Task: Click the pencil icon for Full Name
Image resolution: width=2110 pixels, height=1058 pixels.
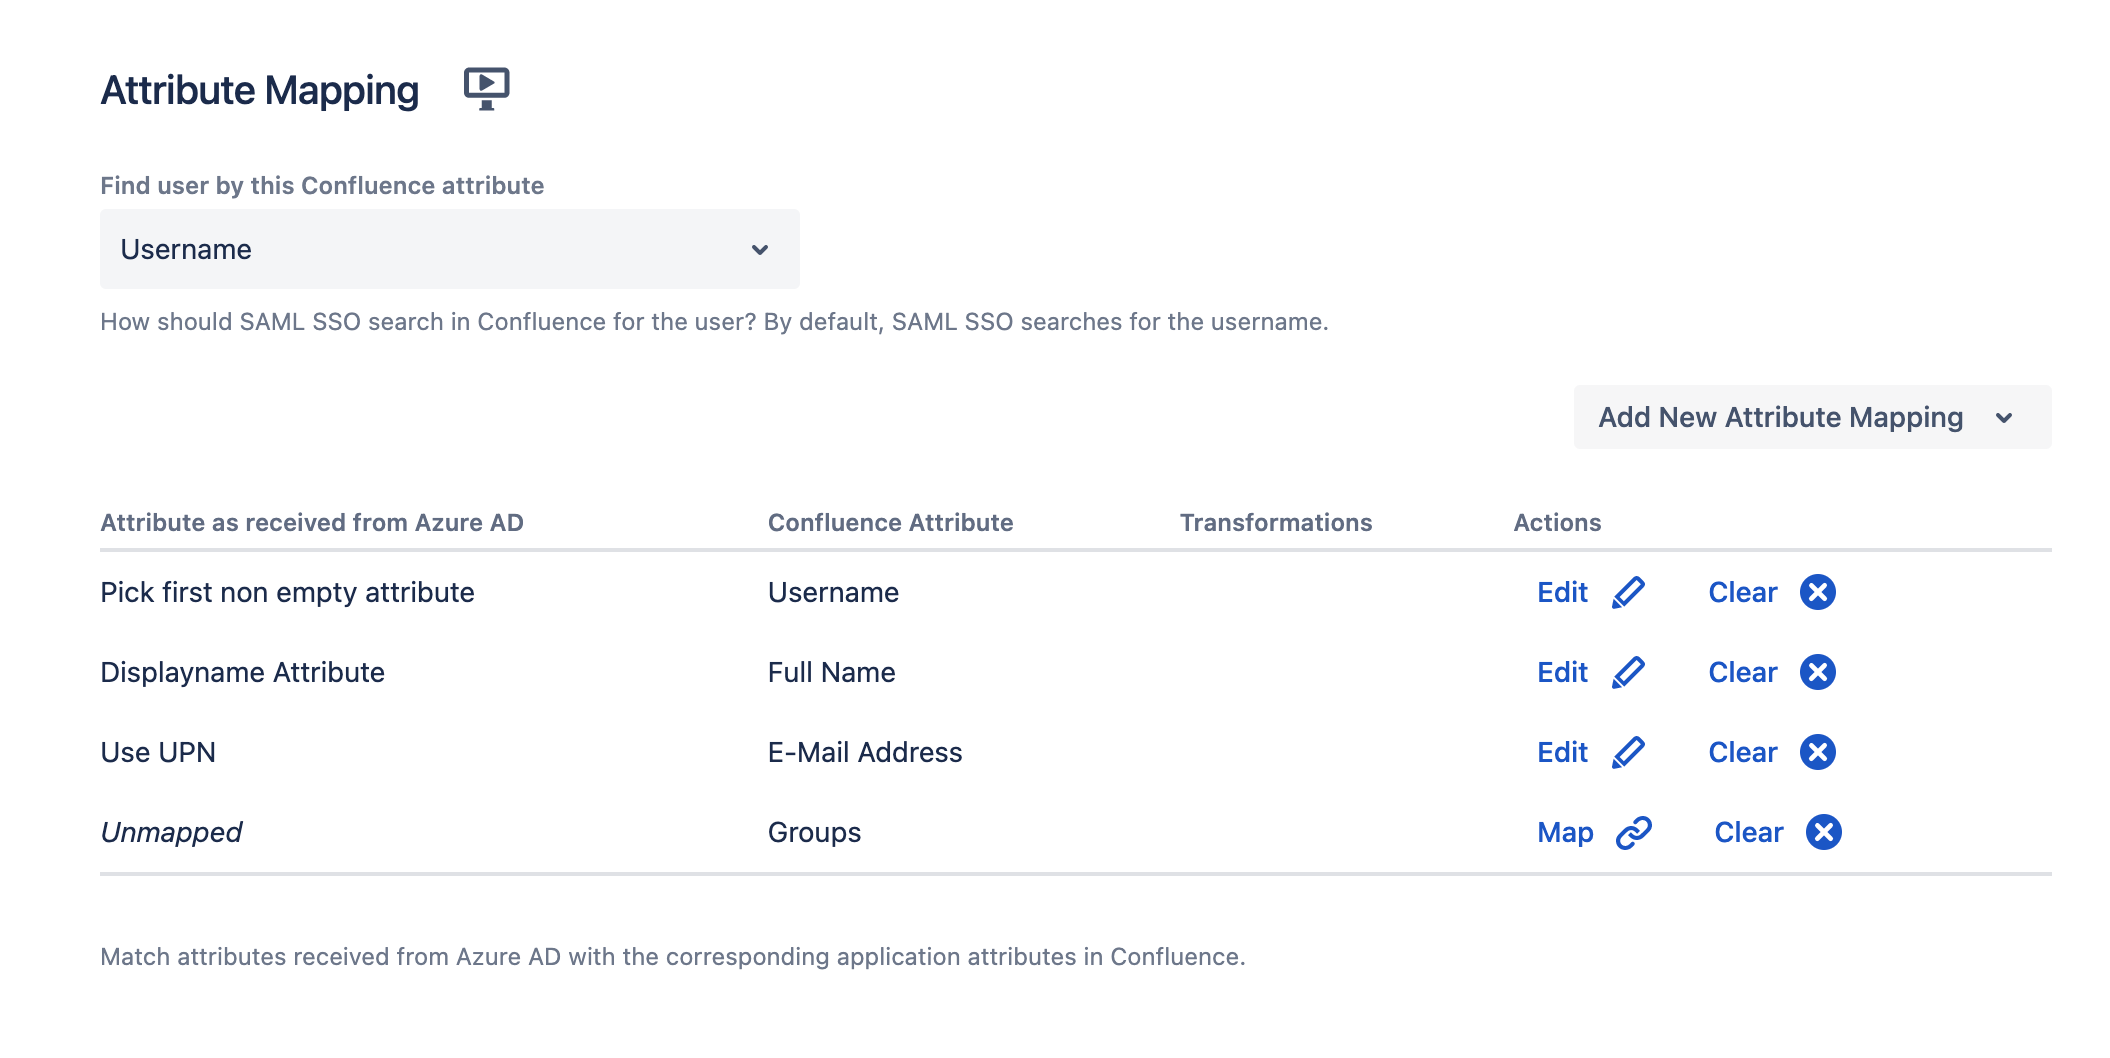Action: click(1628, 672)
